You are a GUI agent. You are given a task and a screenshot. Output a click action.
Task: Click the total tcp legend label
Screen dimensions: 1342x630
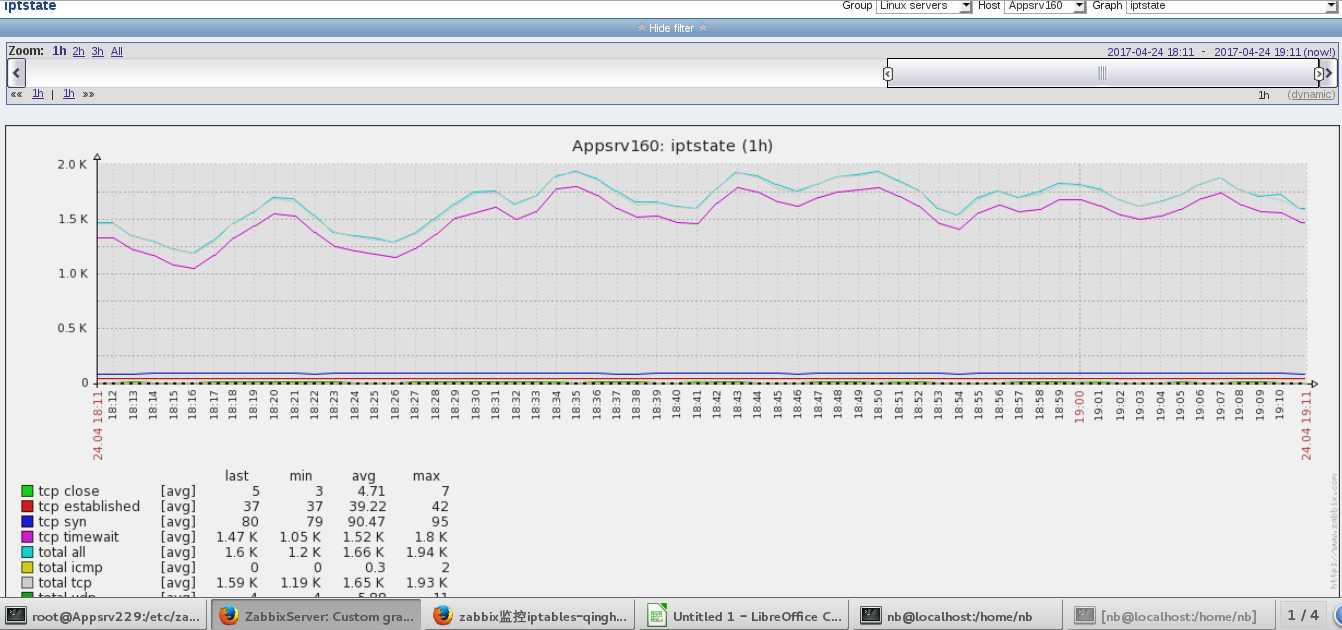click(65, 582)
